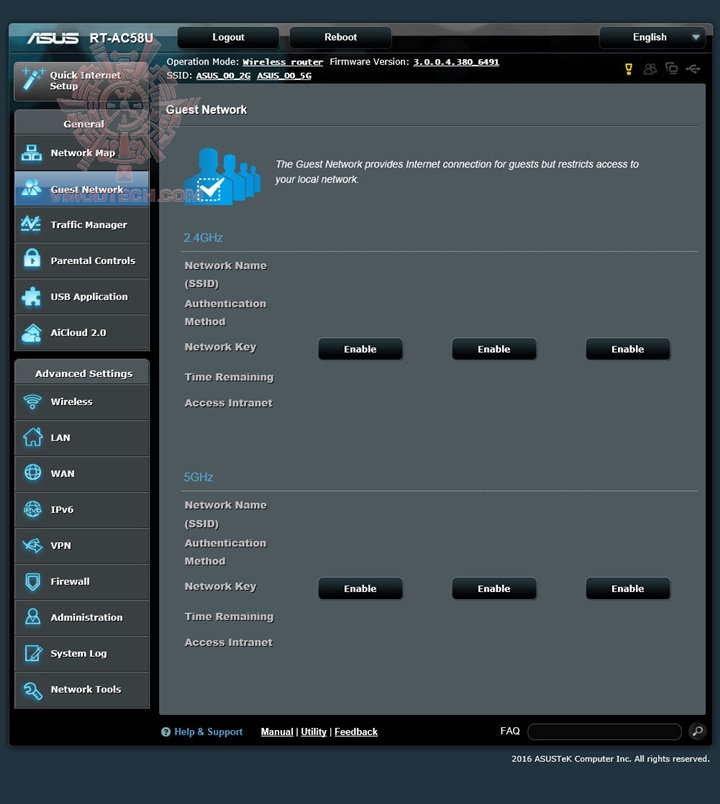Viewport: 720px width, 804px height.
Task: Click the Quick Internet Setup wand icon
Action: pyautogui.click(x=32, y=79)
